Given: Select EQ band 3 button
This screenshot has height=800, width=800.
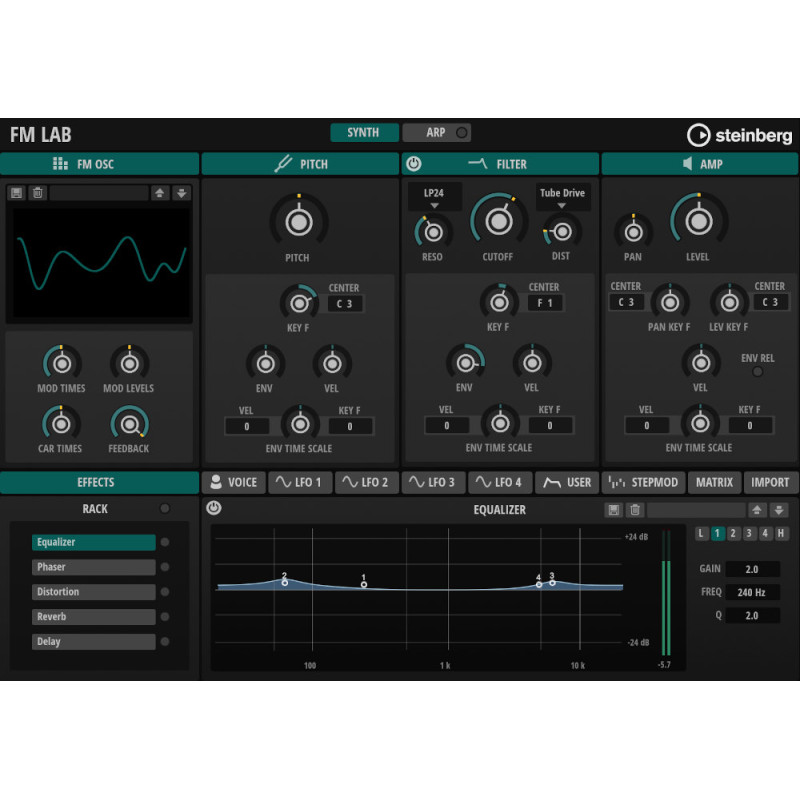Looking at the screenshot, I should click(749, 534).
